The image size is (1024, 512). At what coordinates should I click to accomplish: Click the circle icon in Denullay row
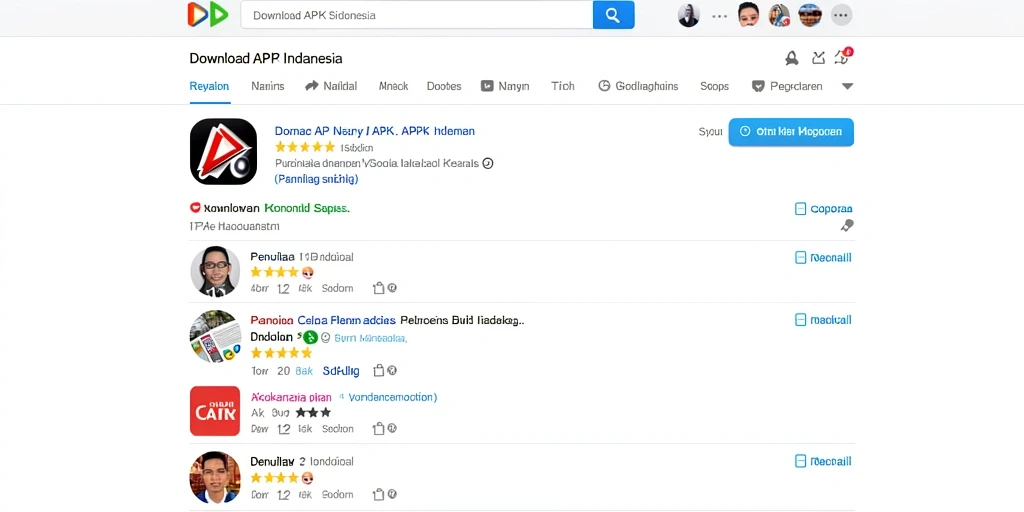click(x=392, y=494)
